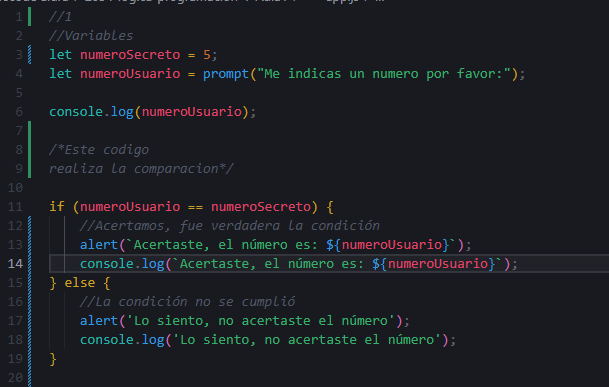
Task: Click "${numeroUsuario}" in the line 13 alert
Action: pyautogui.click(x=388, y=245)
